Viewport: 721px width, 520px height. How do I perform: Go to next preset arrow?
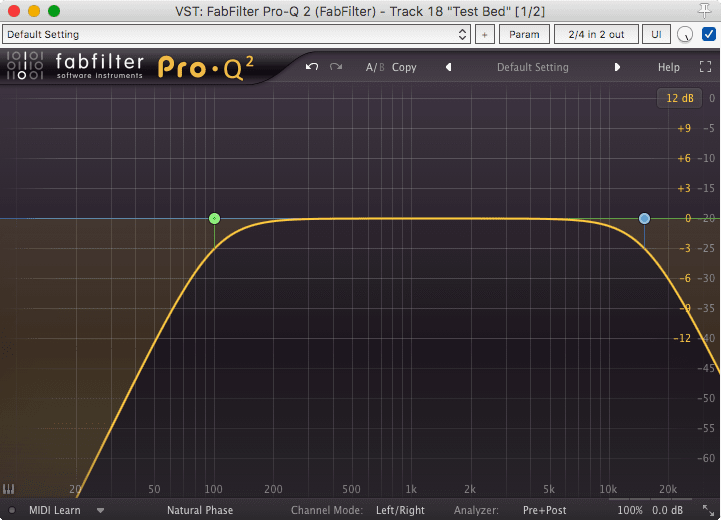pos(617,68)
